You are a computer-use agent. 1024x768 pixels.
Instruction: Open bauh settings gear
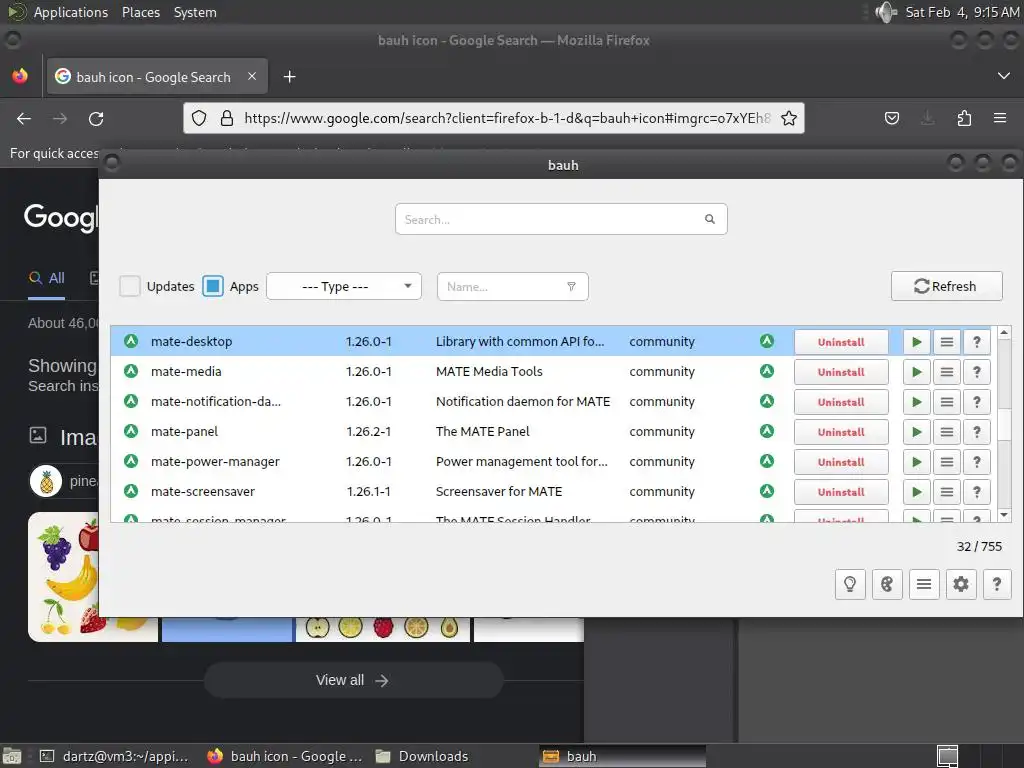click(x=961, y=584)
